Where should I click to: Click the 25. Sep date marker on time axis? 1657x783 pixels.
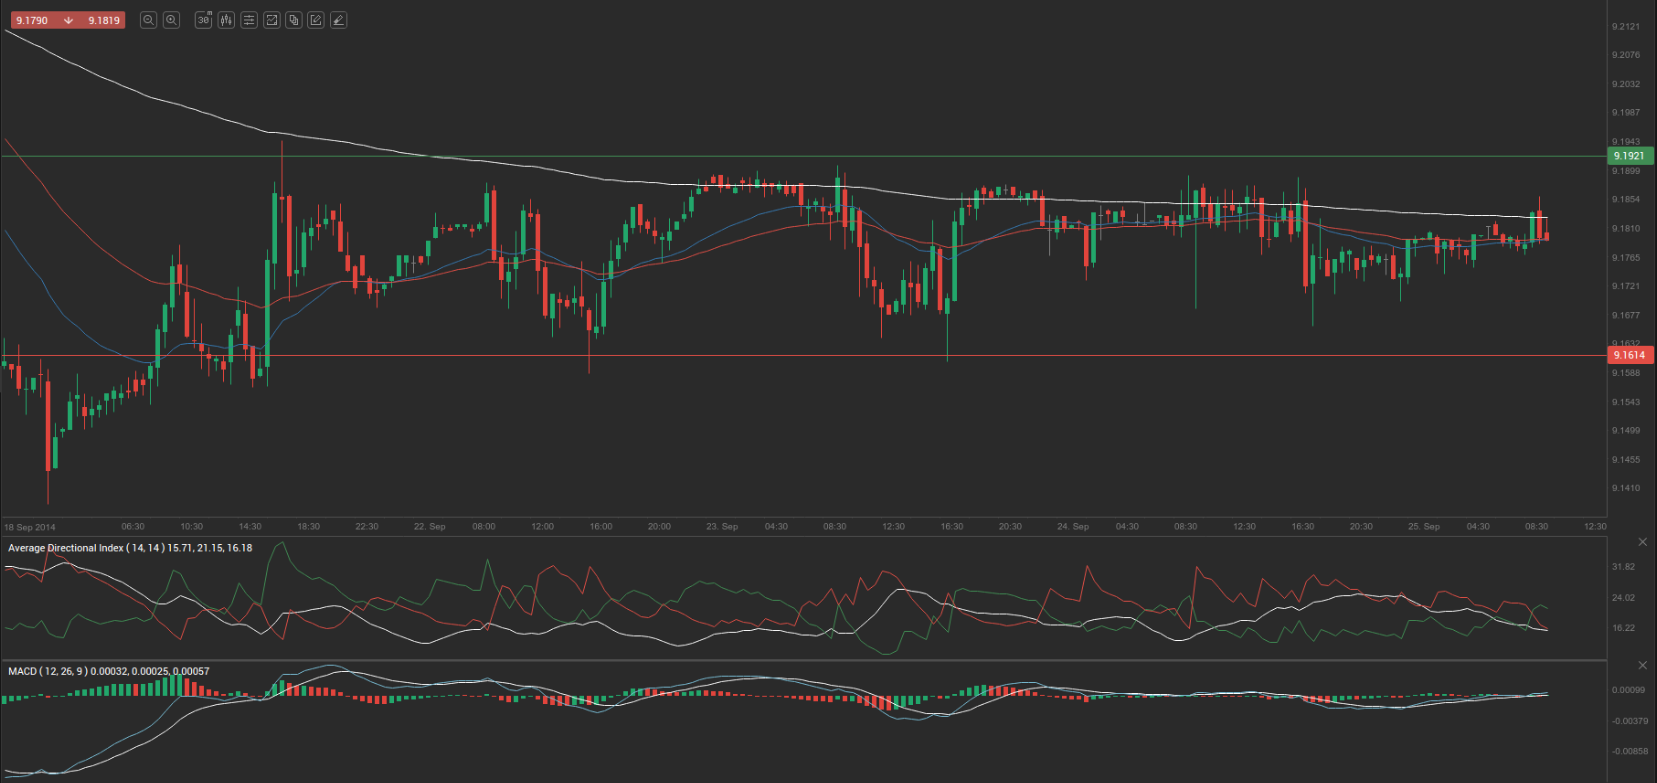point(1424,526)
